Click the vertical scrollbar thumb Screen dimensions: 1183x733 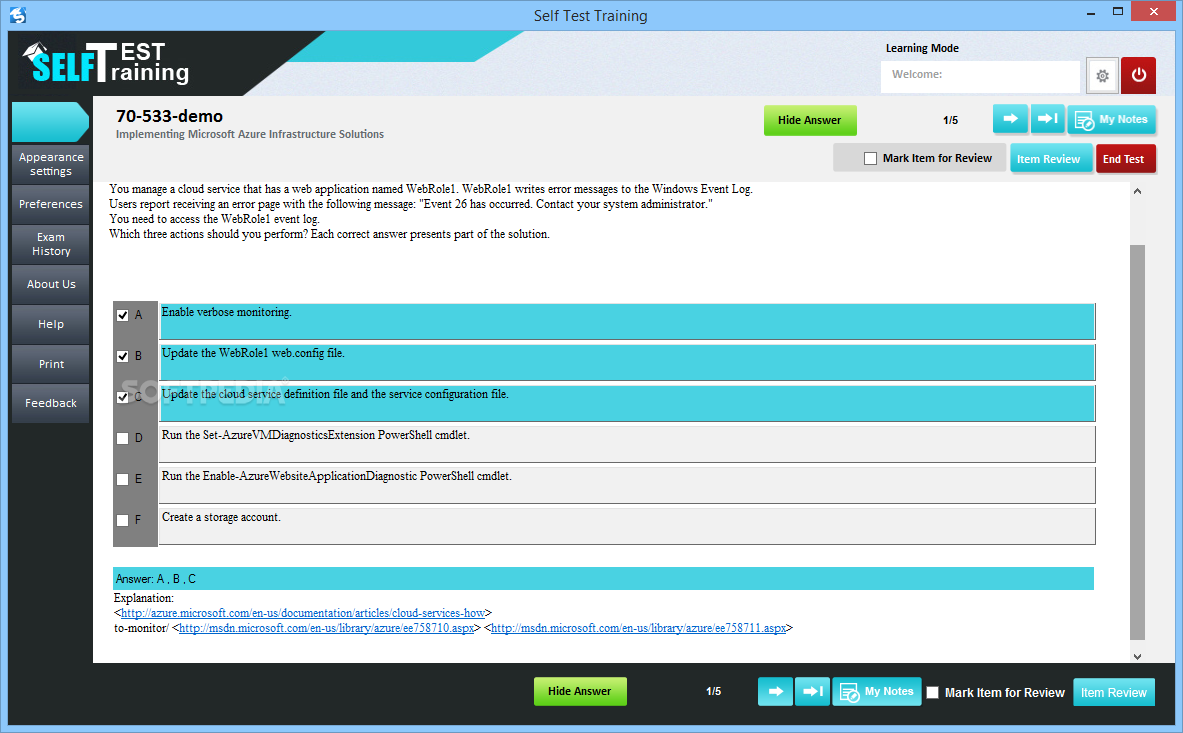tap(1137, 442)
